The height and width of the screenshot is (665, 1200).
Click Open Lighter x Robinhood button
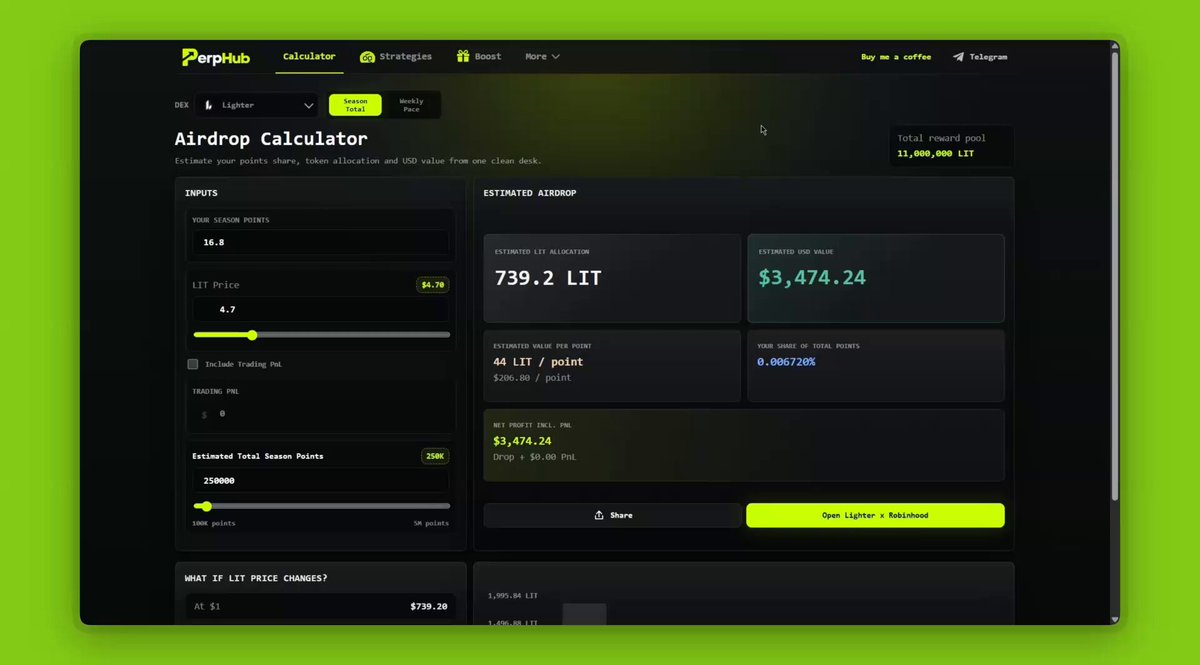(x=875, y=515)
